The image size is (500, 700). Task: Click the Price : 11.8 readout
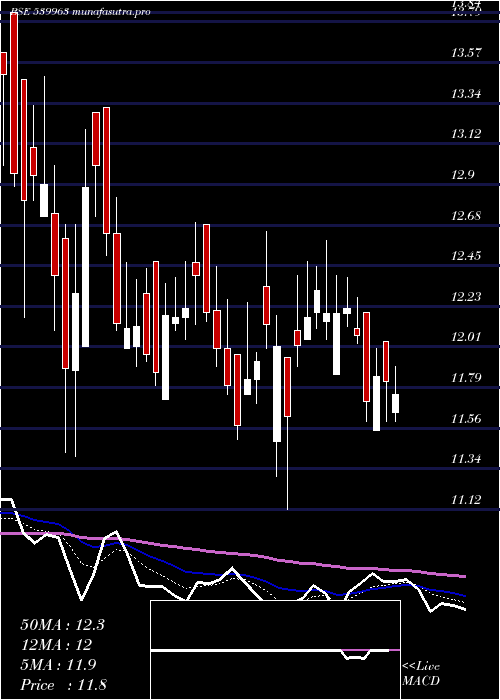(63, 685)
